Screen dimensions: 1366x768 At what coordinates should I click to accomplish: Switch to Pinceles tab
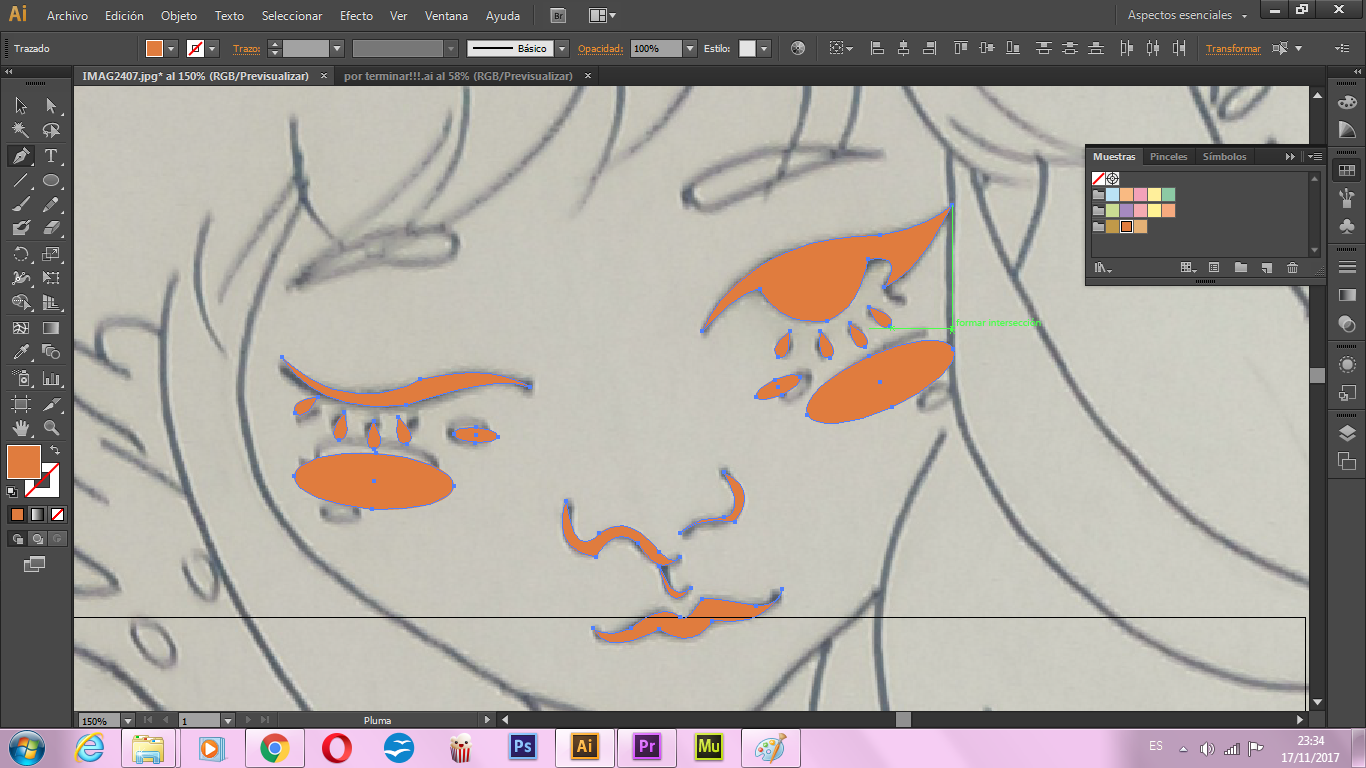pyautogui.click(x=1169, y=157)
